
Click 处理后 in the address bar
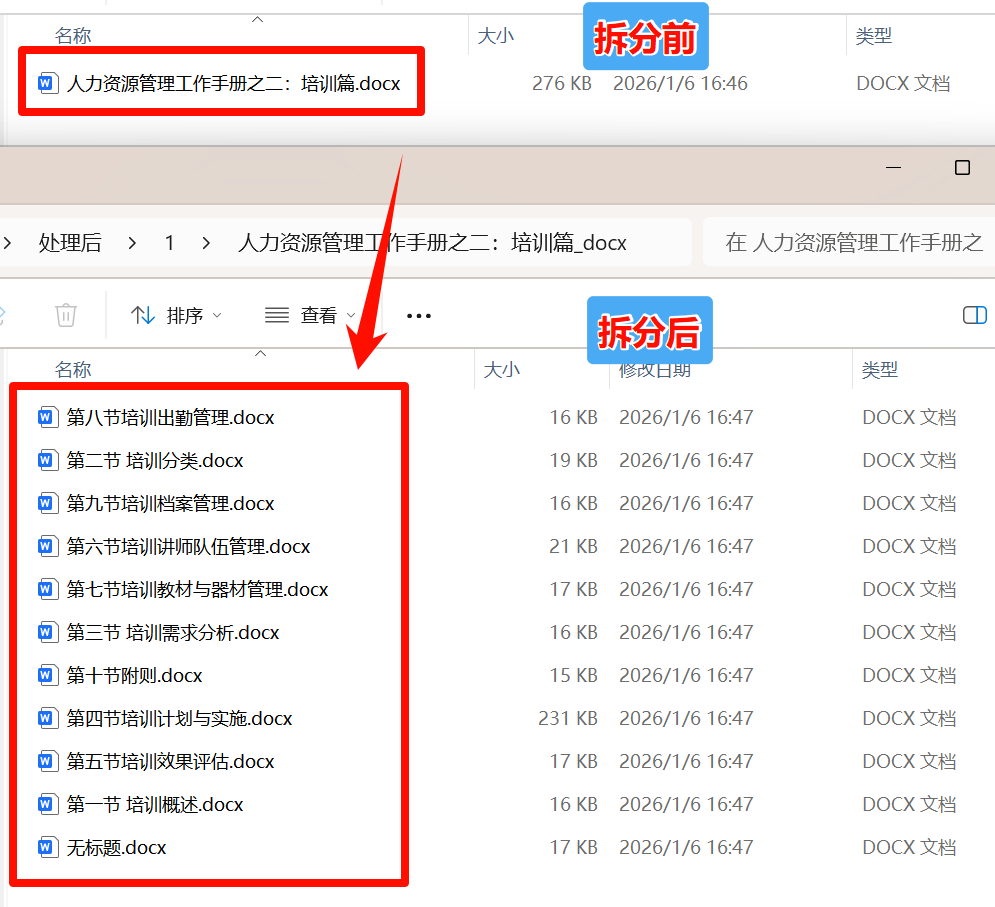pos(70,242)
